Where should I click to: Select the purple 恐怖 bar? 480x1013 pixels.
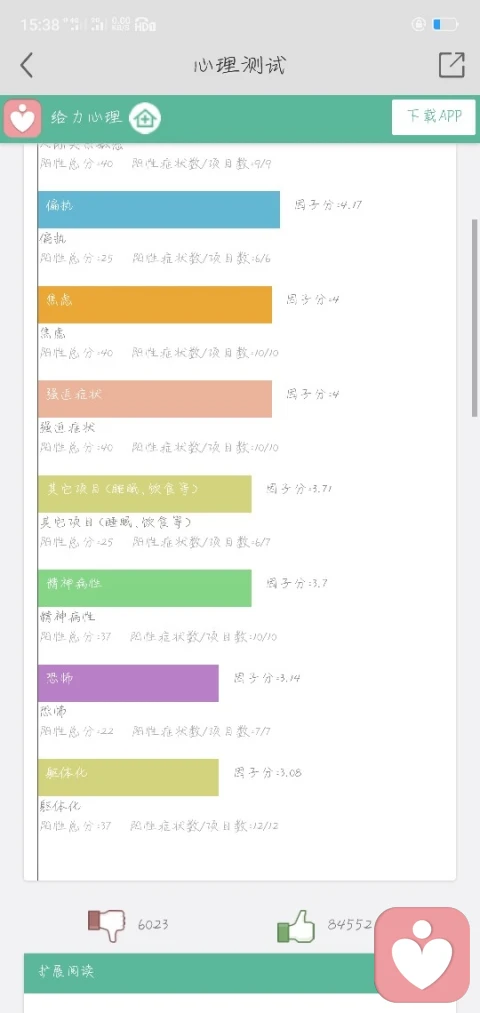pyautogui.click(x=128, y=683)
